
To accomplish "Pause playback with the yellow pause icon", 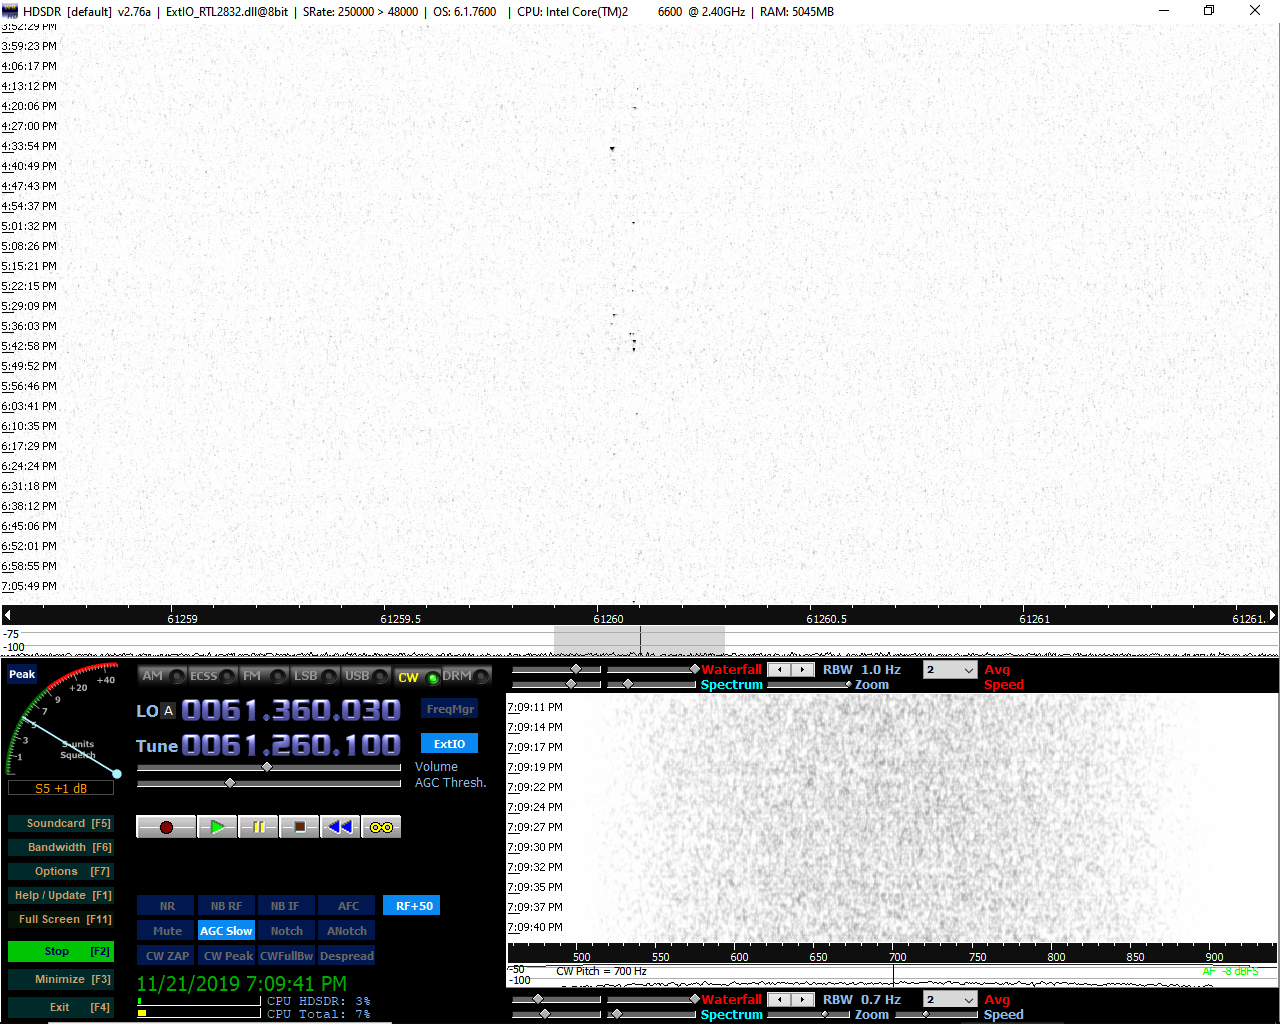I will pos(258,827).
